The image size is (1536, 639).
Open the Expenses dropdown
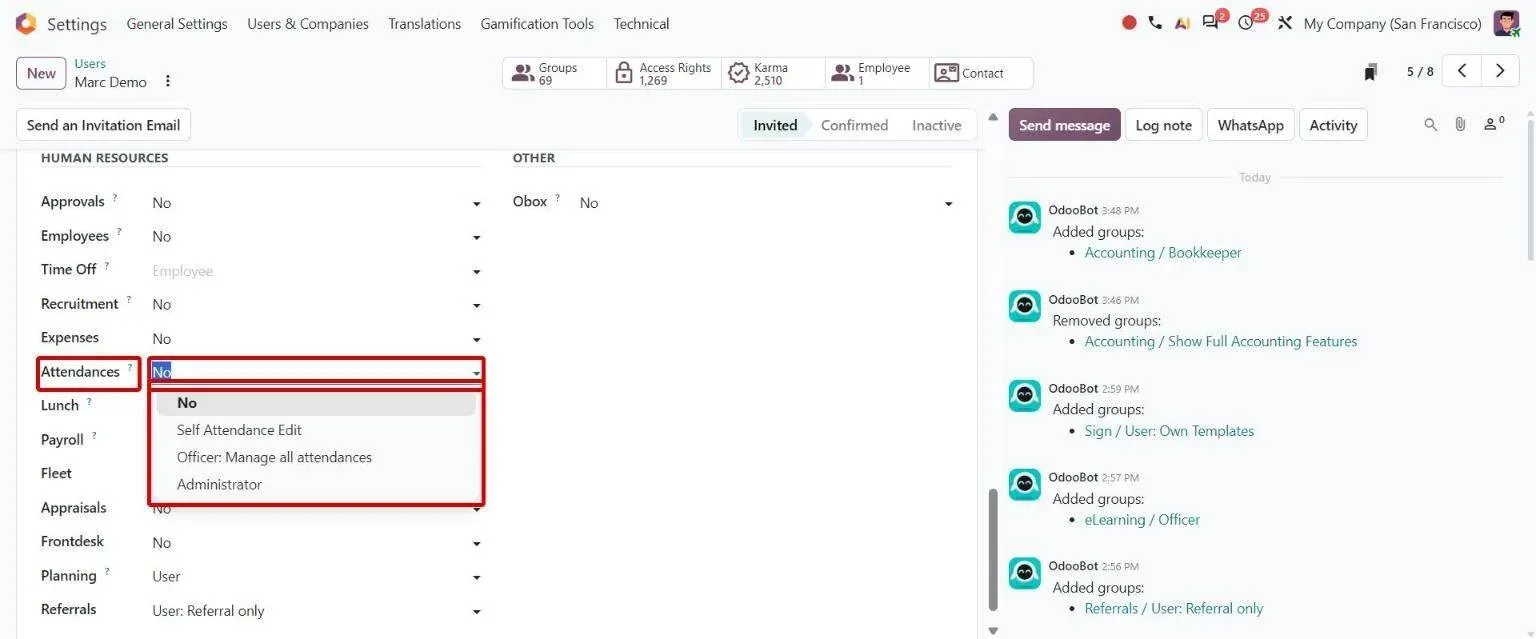(316, 339)
